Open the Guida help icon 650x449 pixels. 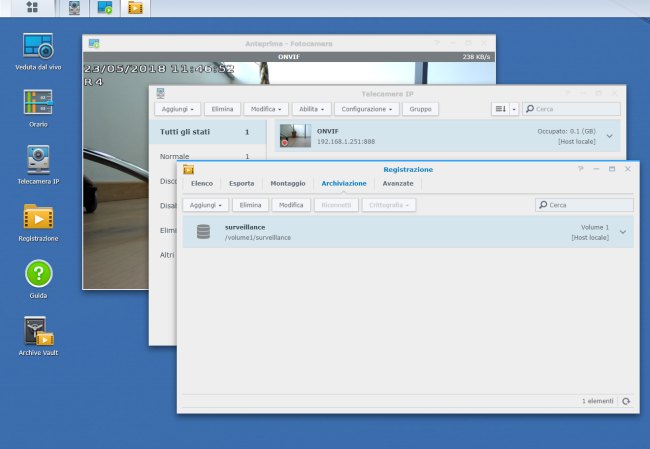(x=38, y=273)
